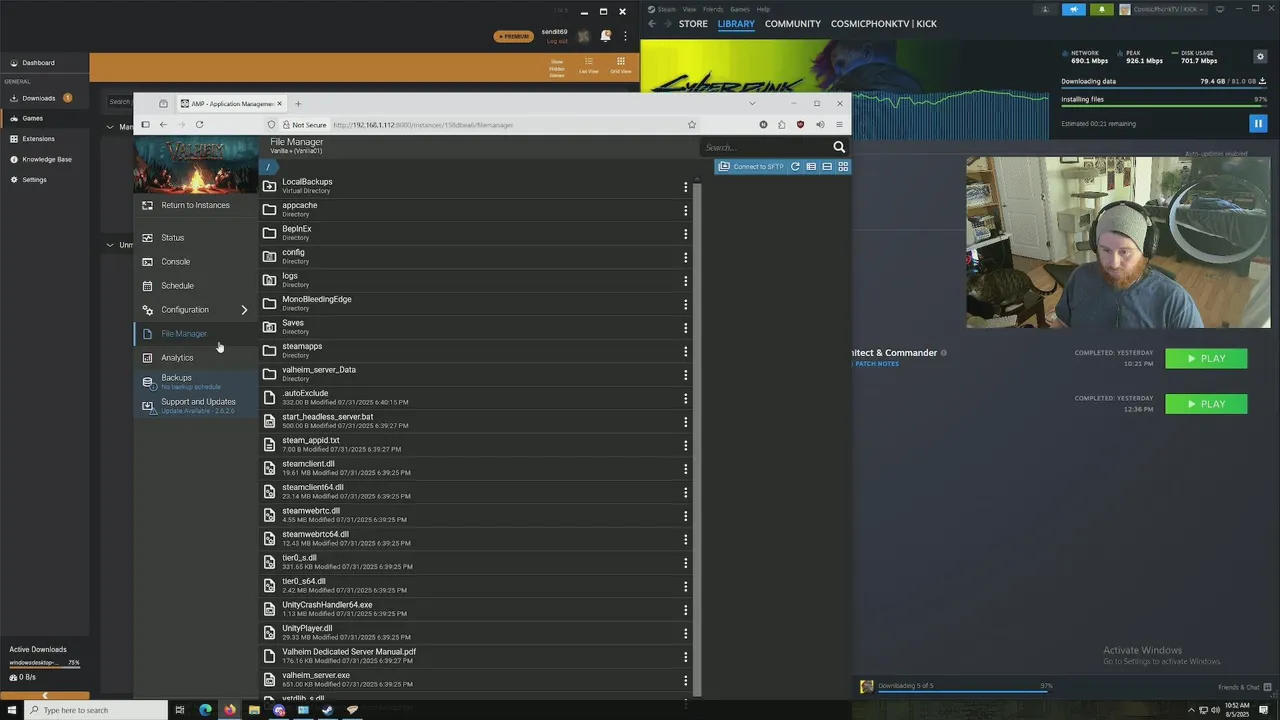
Task: Open the valheim_server_Data folder icon
Action: click(x=269, y=374)
